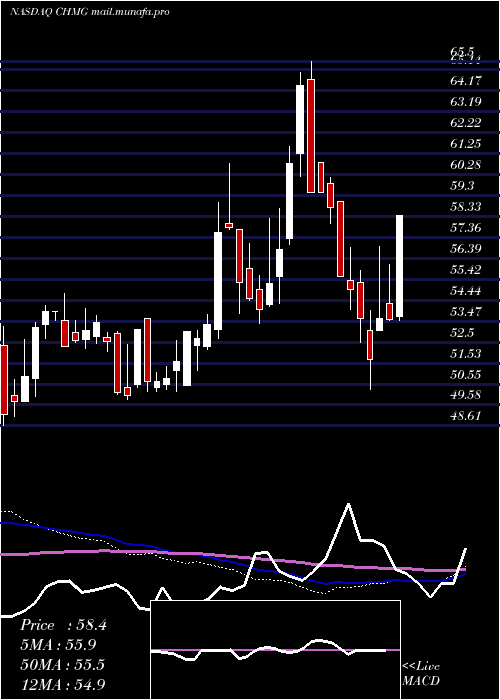Click the 57.36 price axis label
The width and height of the screenshot is (500, 700).
coord(466,228)
